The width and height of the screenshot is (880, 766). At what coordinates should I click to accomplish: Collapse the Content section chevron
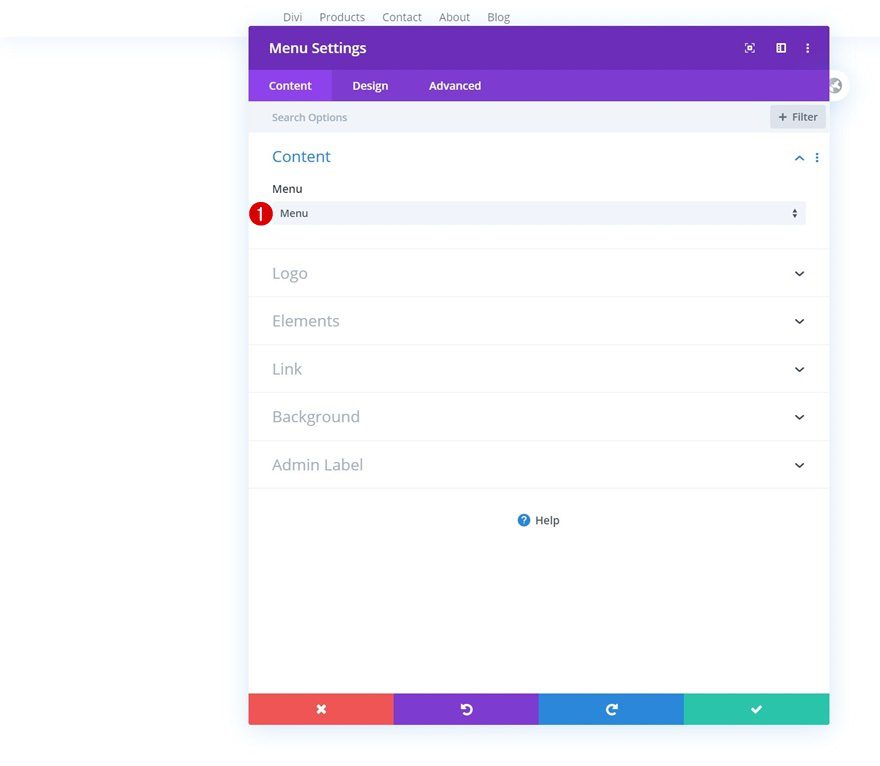[x=798, y=157]
